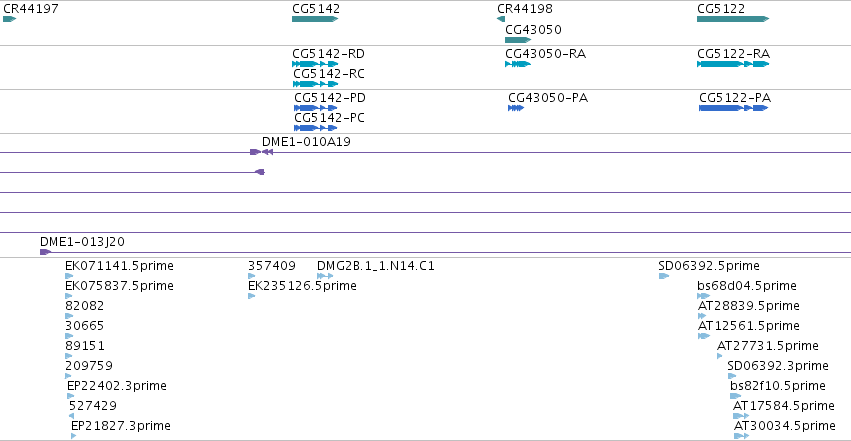Click the EP21827.3prime EST arrow
851x441 pixels.
point(74,436)
